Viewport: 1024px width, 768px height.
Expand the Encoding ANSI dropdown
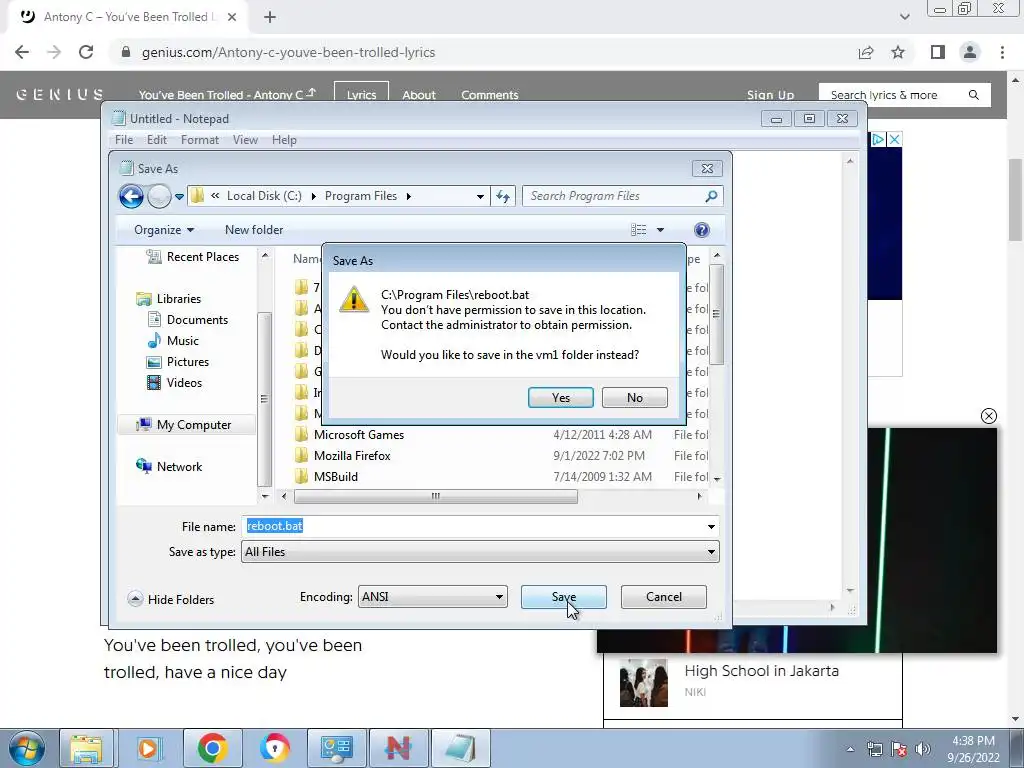(499, 597)
